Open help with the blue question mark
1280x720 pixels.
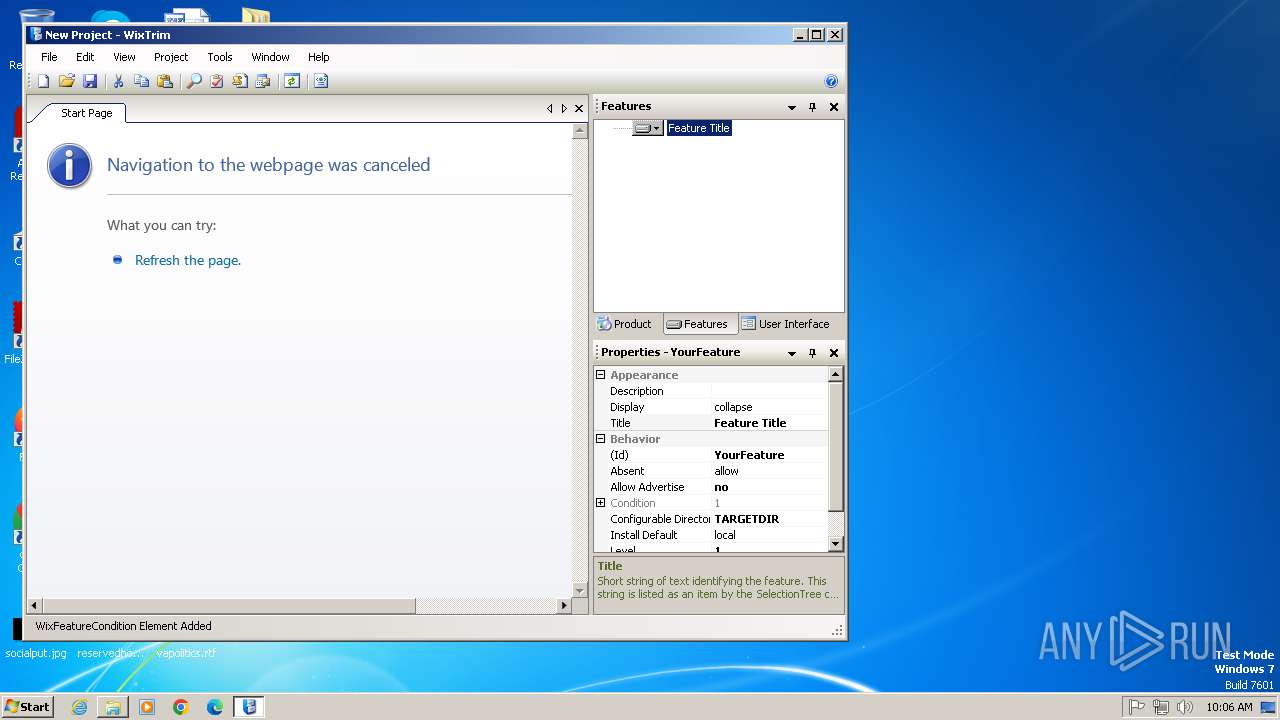(831, 81)
